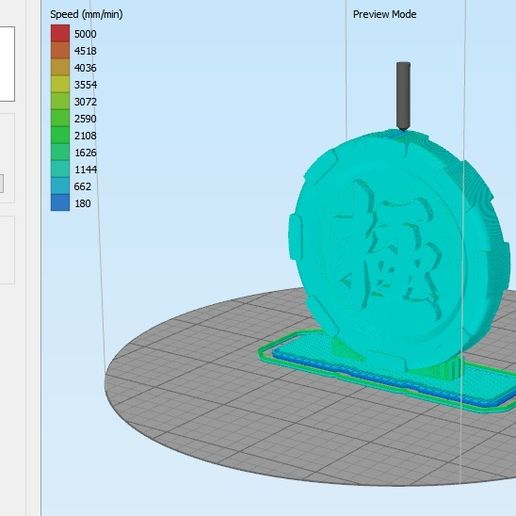Click the legend value "4036"
This screenshot has height=516, width=516.
[85, 68]
